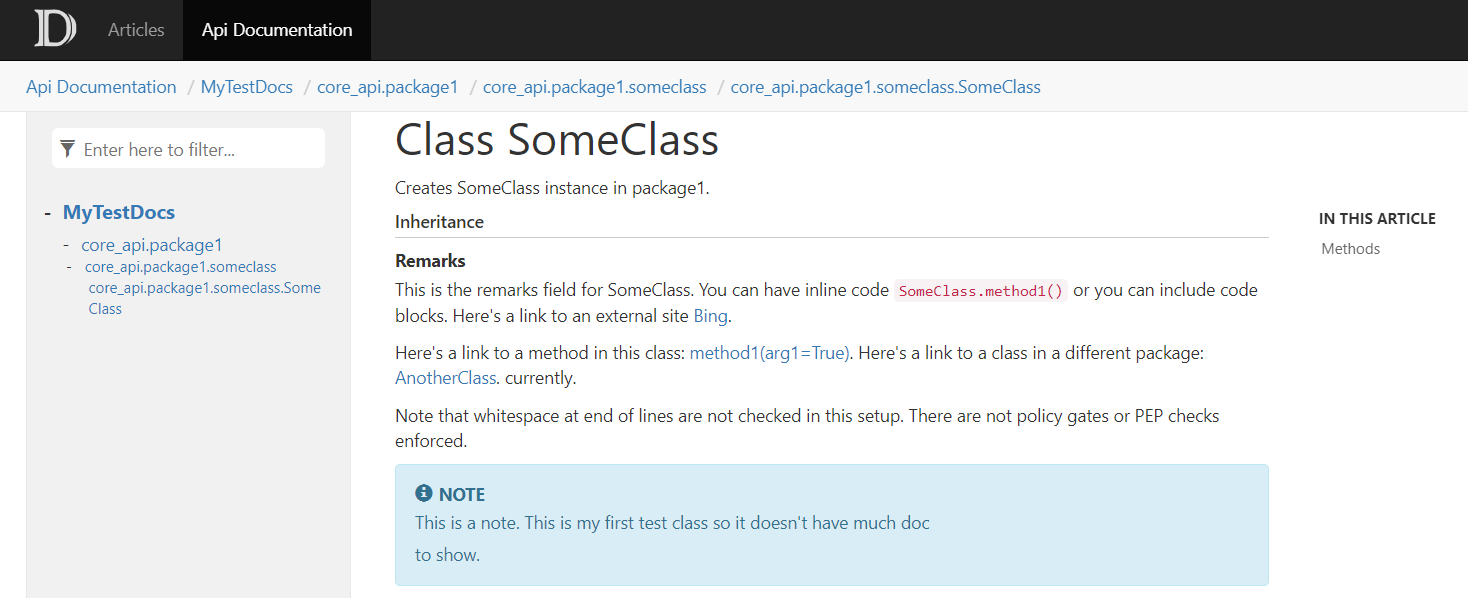Click the Bing external link
This screenshot has height=598, width=1468.
711,316
